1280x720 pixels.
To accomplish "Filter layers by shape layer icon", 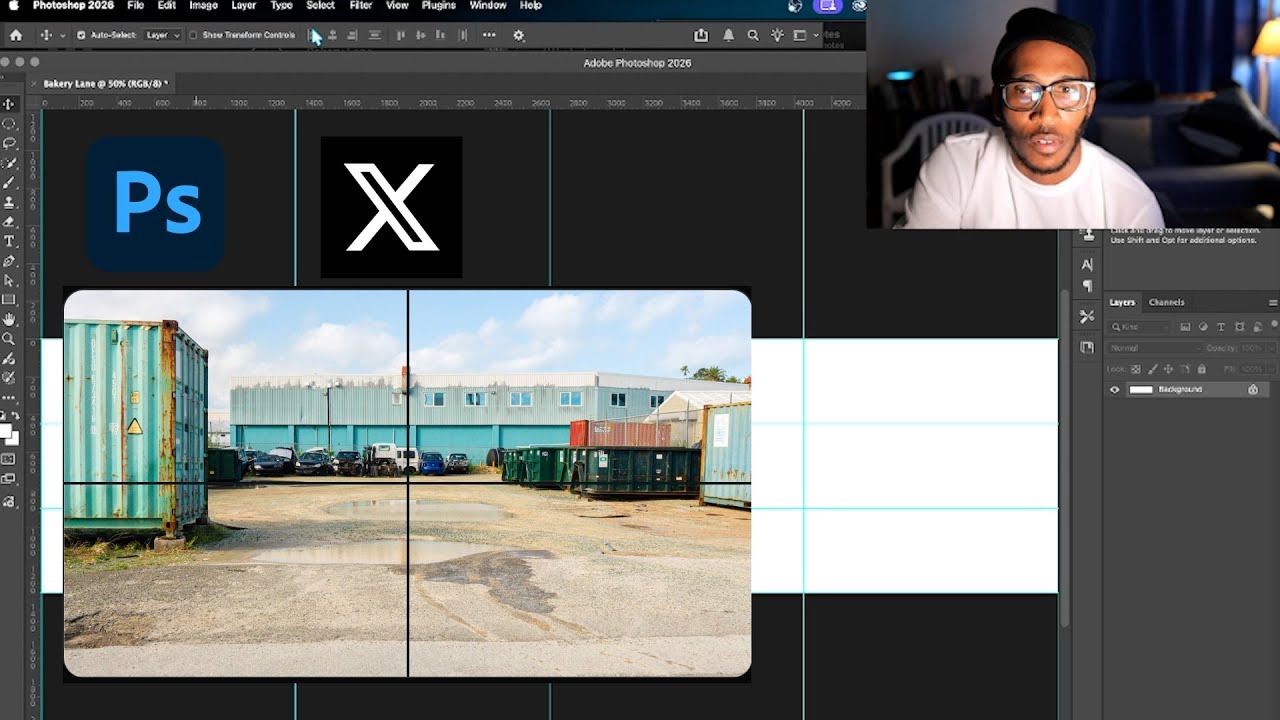I will (1240, 327).
